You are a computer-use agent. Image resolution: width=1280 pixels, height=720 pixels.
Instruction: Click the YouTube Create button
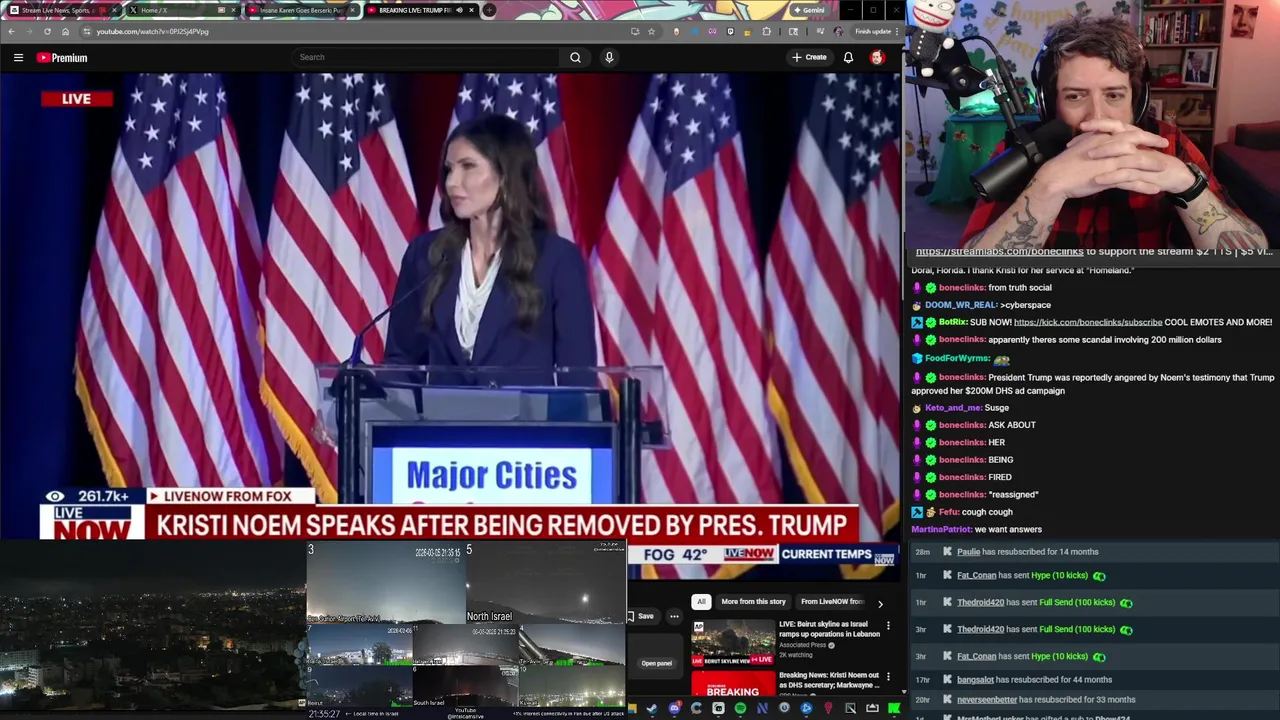[810, 57]
